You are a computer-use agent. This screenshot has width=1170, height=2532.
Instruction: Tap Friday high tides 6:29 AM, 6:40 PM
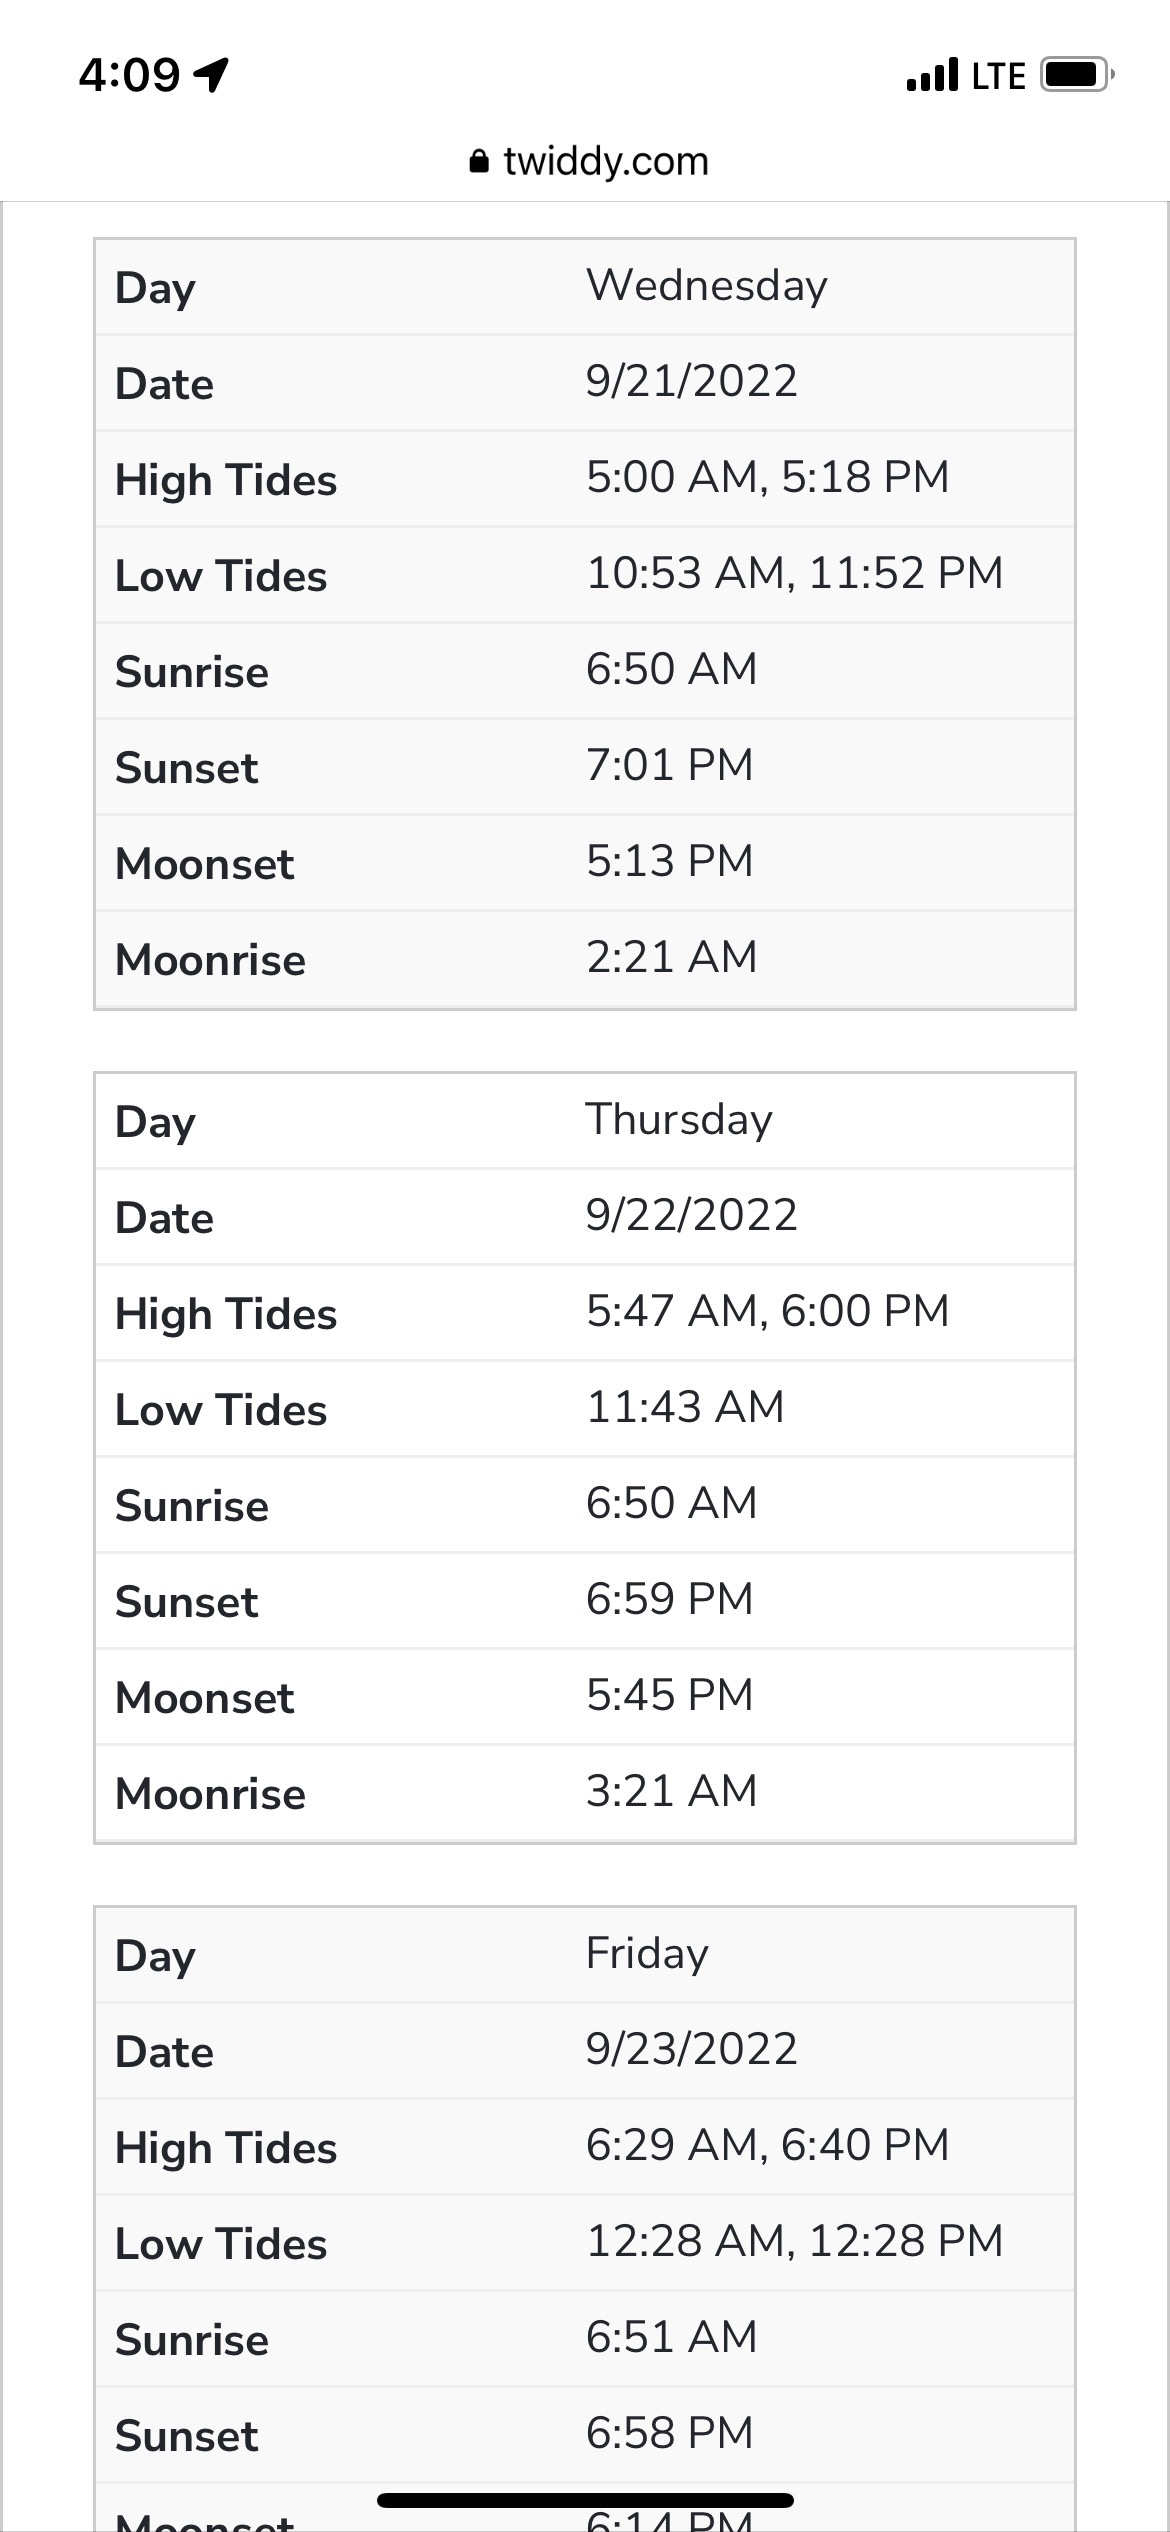coord(767,2146)
